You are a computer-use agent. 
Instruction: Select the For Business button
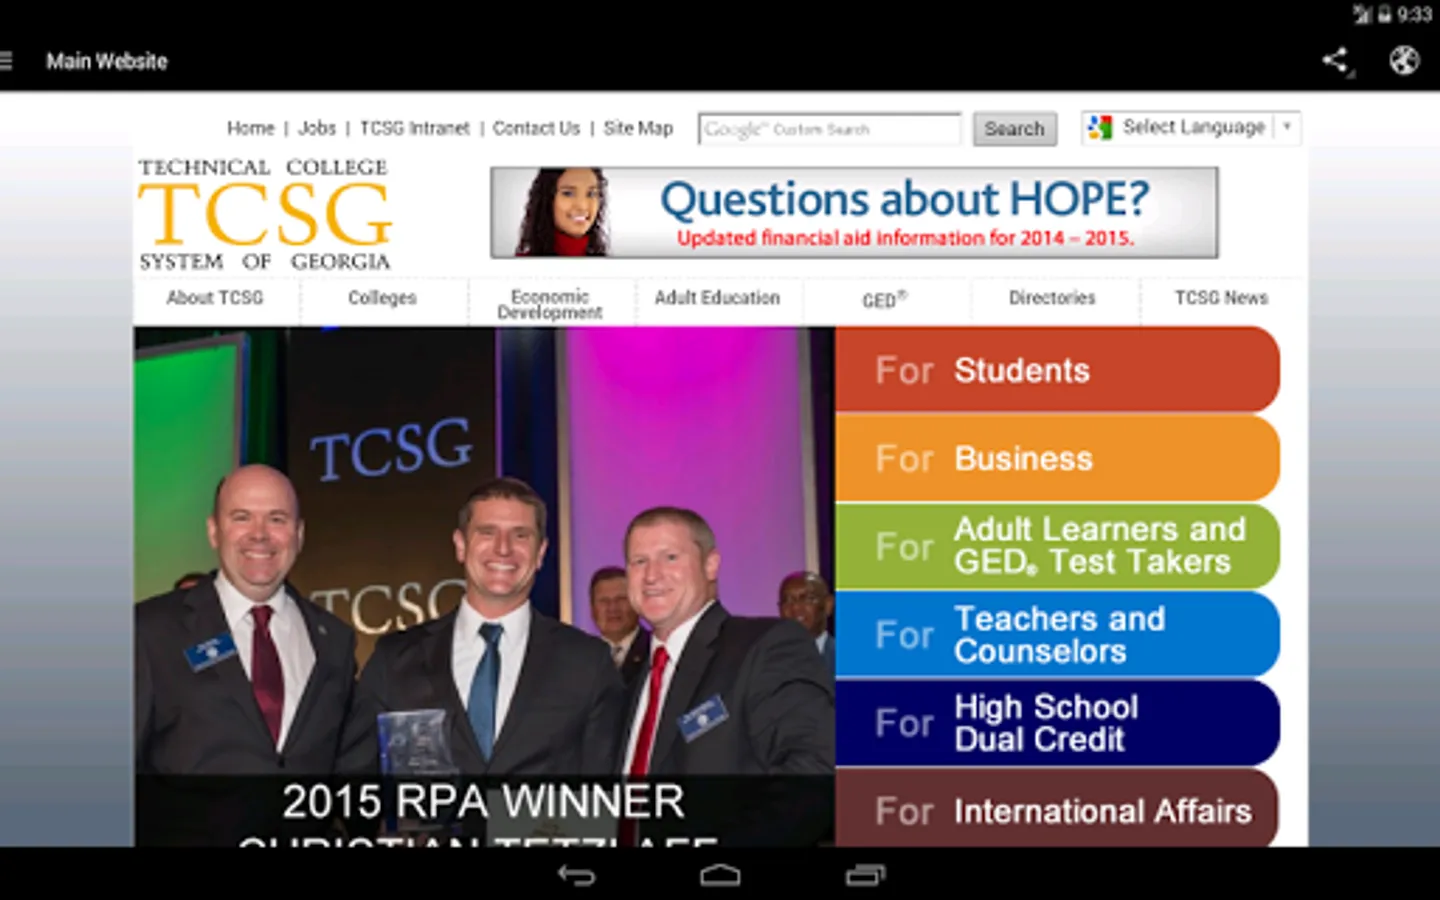(1057, 458)
